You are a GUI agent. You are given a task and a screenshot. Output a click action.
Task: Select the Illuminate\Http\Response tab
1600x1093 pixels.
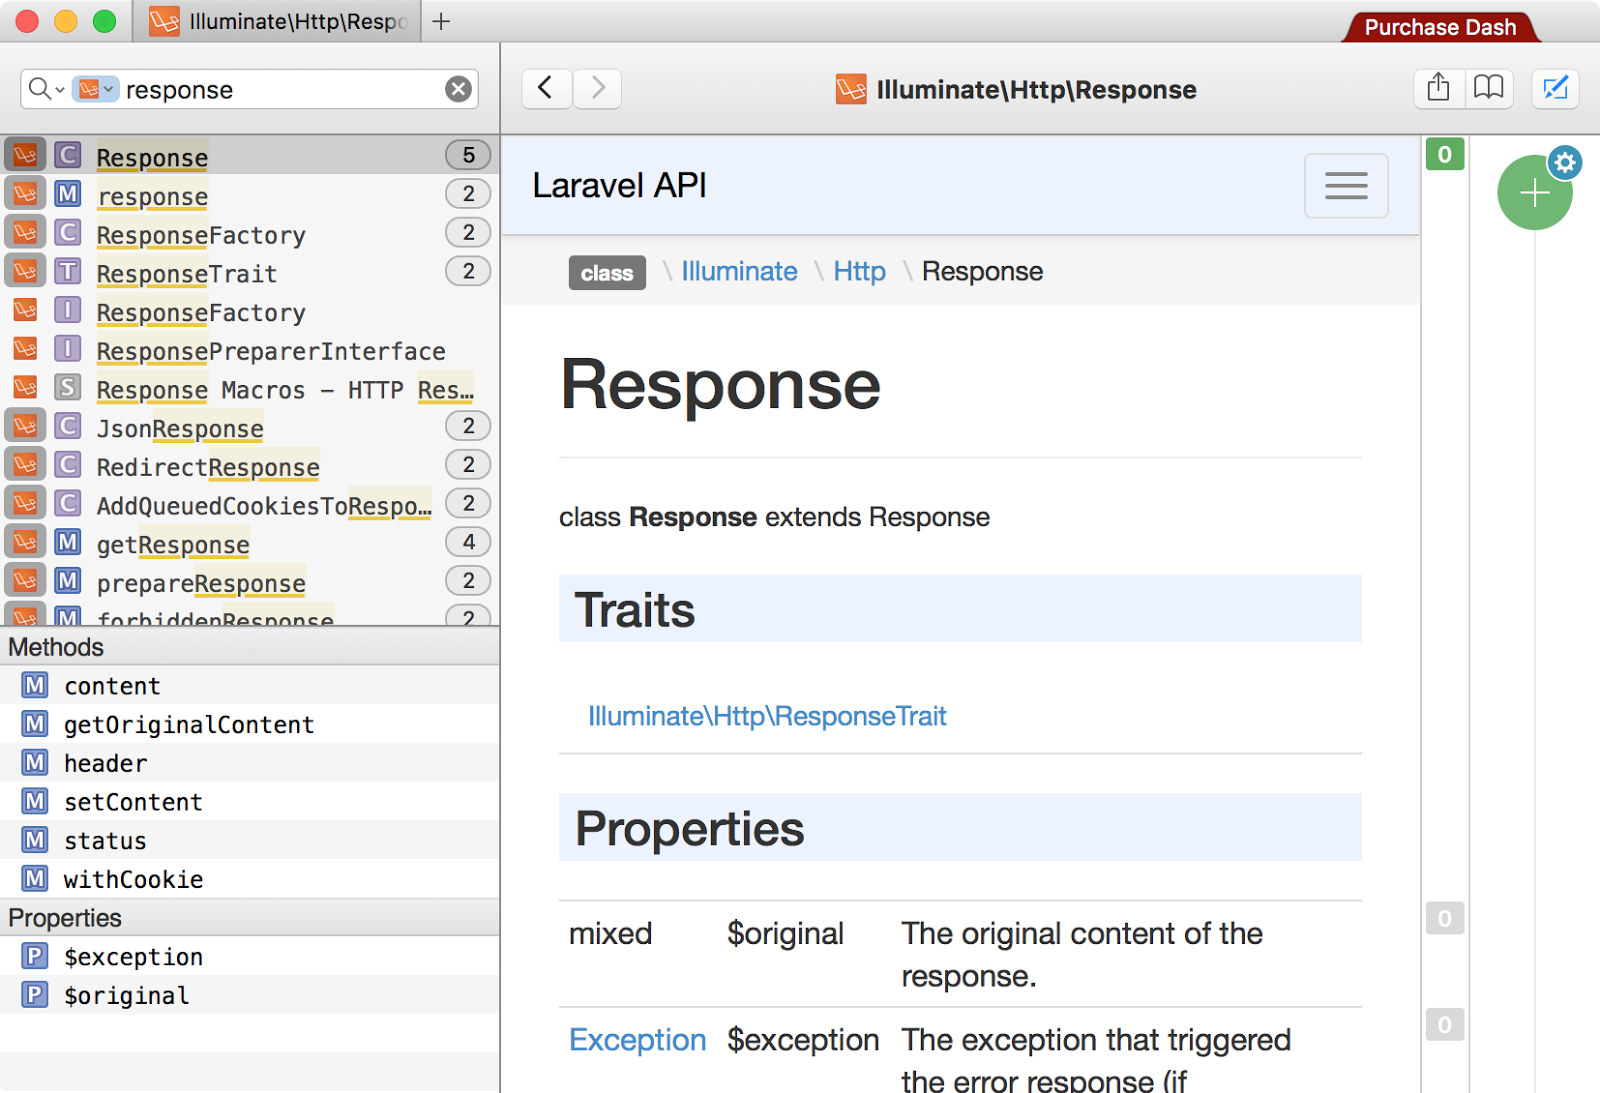pyautogui.click(x=278, y=21)
